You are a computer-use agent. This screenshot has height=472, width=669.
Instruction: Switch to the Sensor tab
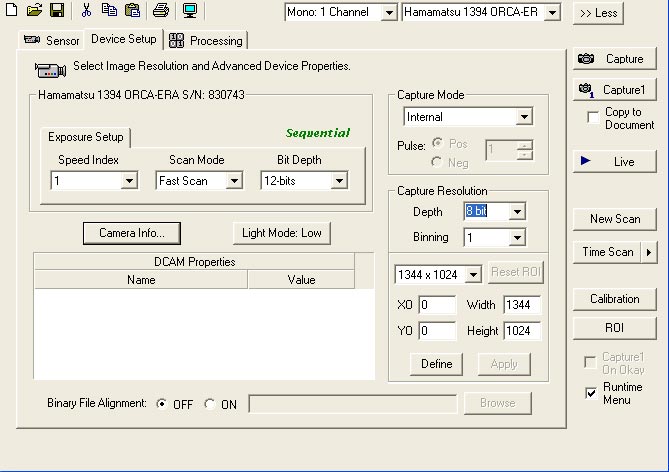tap(50, 40)
